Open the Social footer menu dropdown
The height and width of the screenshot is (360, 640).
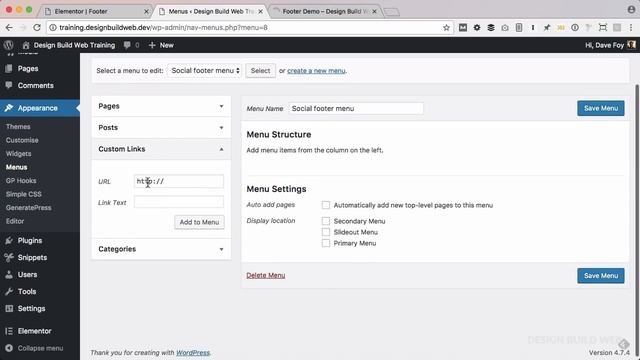(x=204, y=71)
